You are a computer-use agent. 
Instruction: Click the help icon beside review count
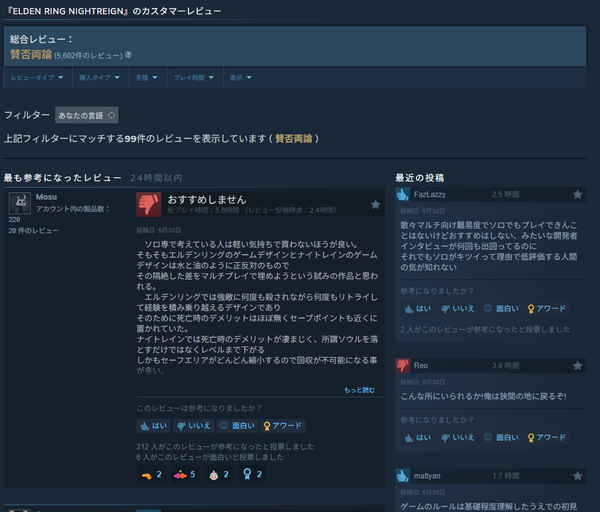coord(129,55)
